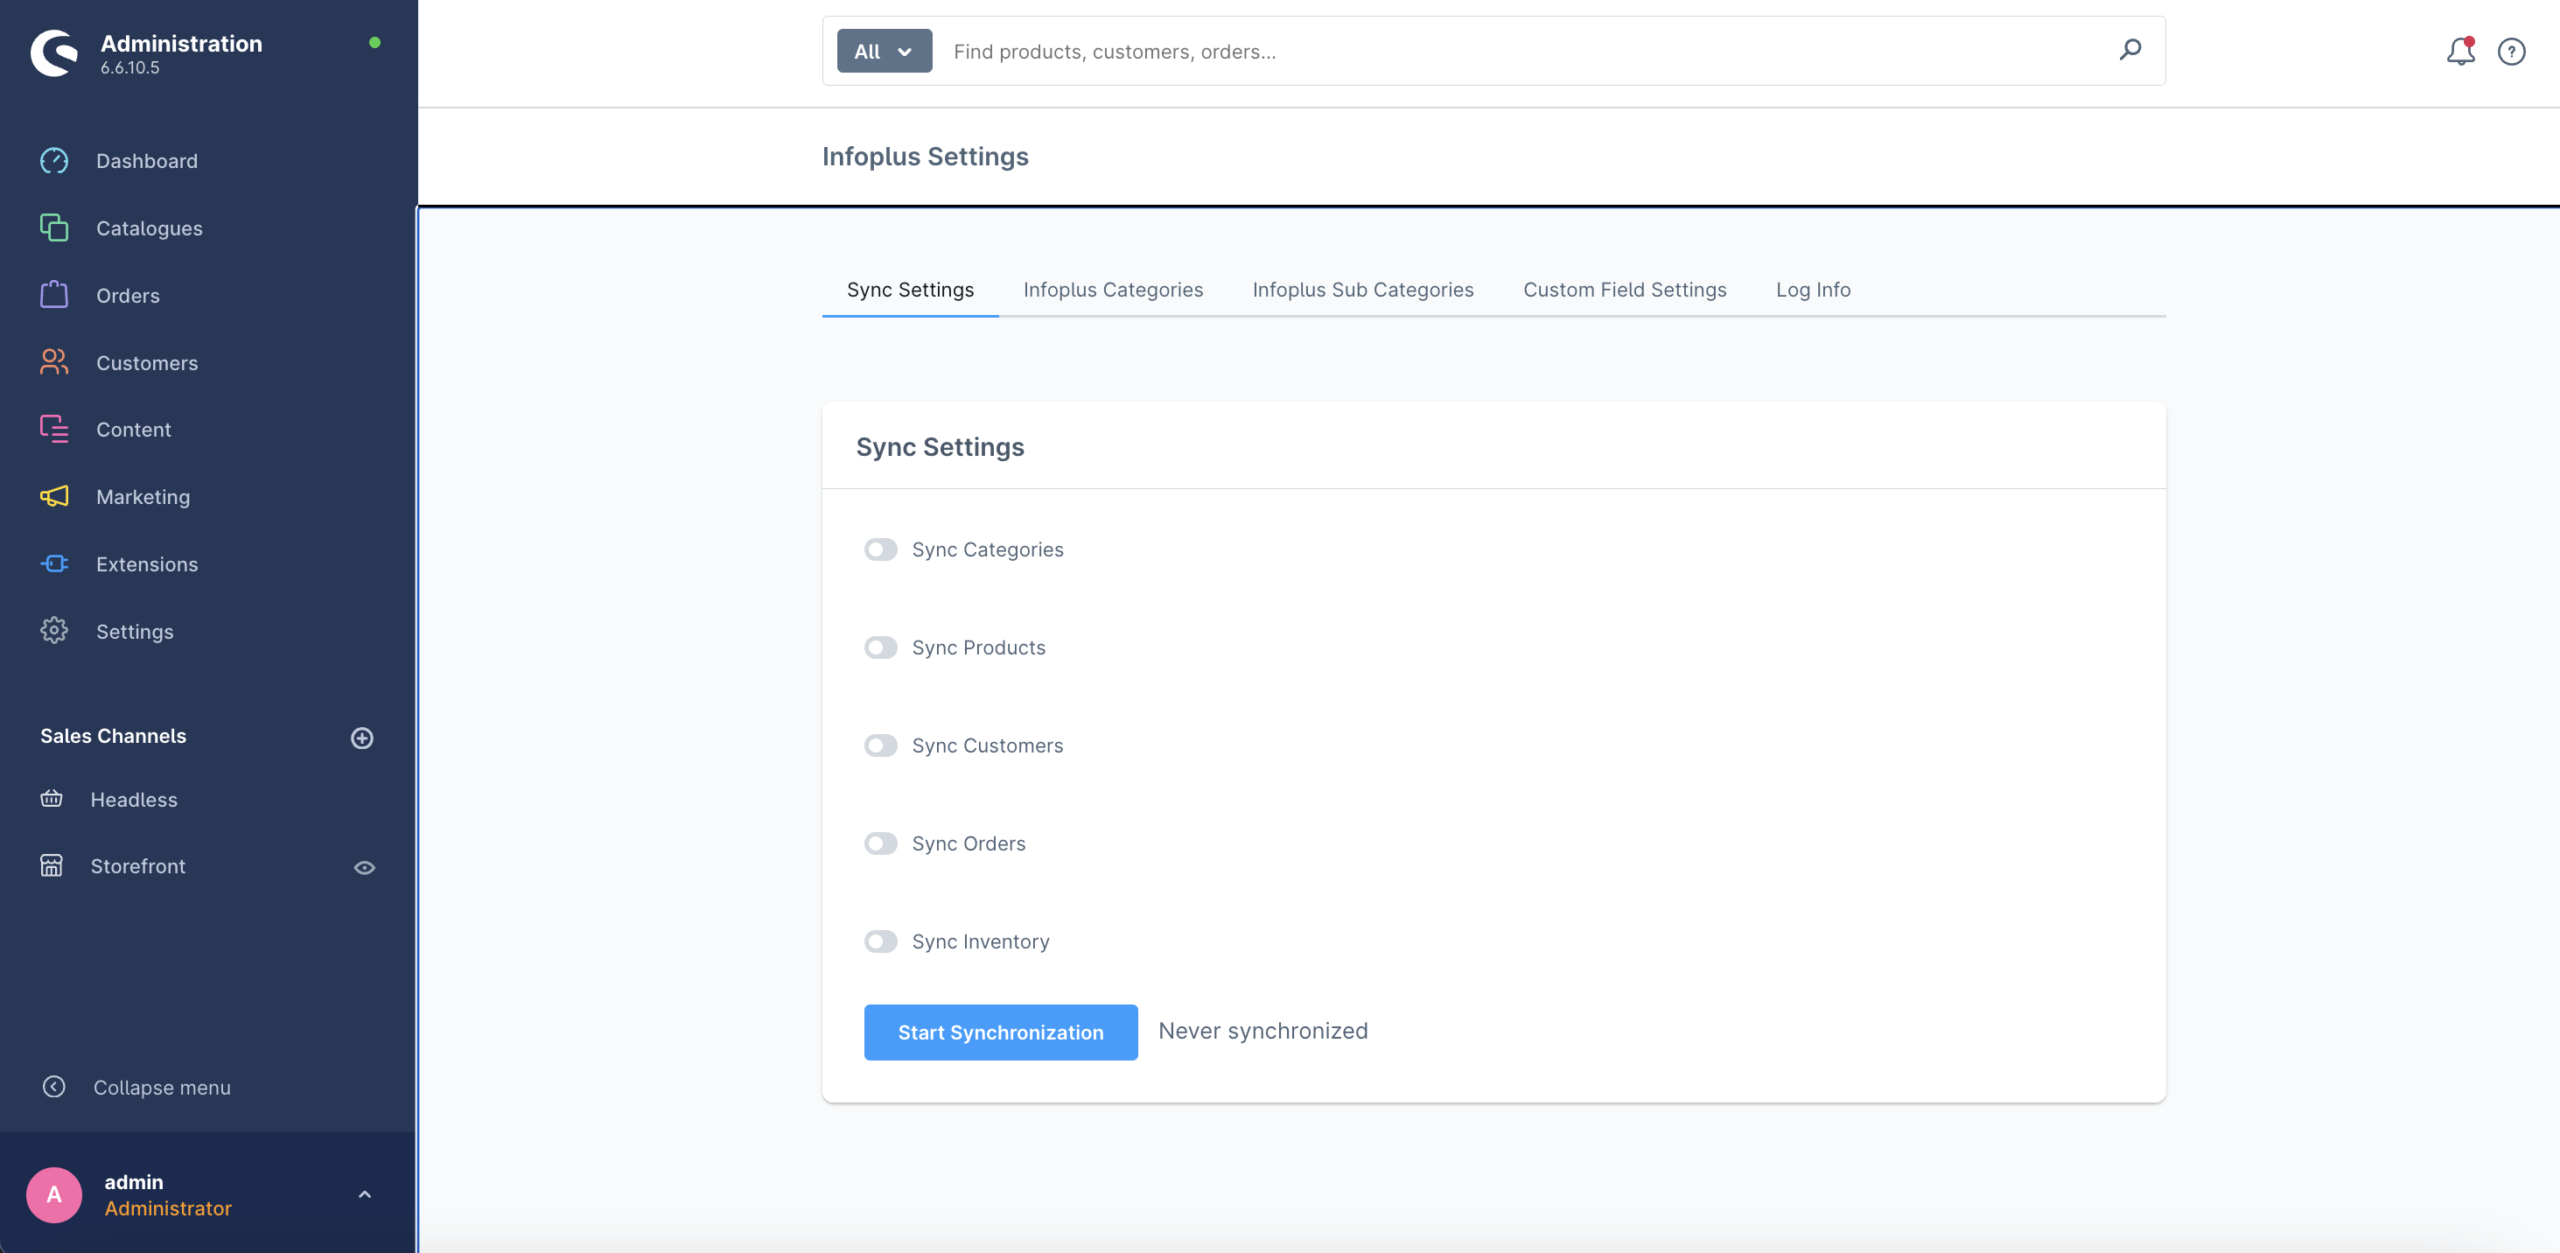The width and height of the screenshot is (2560, 1253).
Task: Open the Log Info tab
Action: click(x=1813, y=290)
